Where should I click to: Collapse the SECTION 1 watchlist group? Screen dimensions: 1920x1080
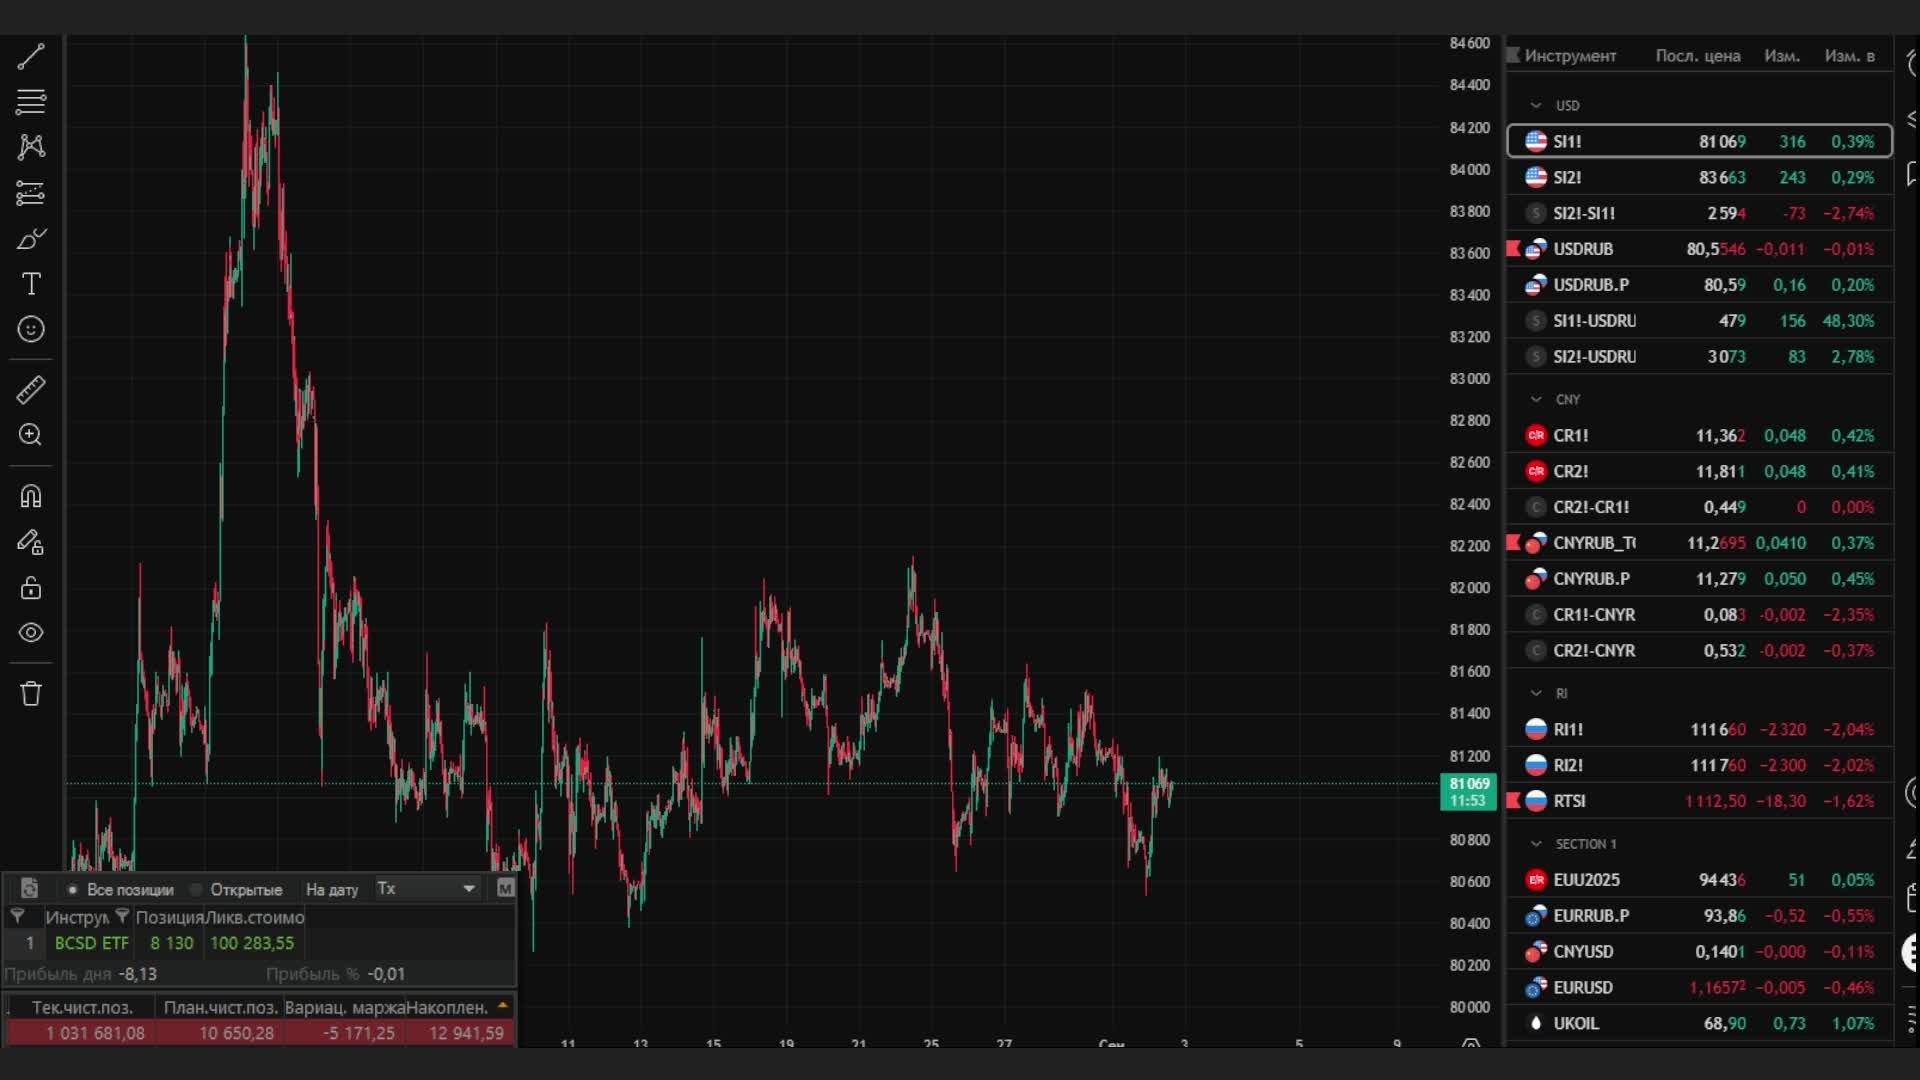pos(1536,843)
